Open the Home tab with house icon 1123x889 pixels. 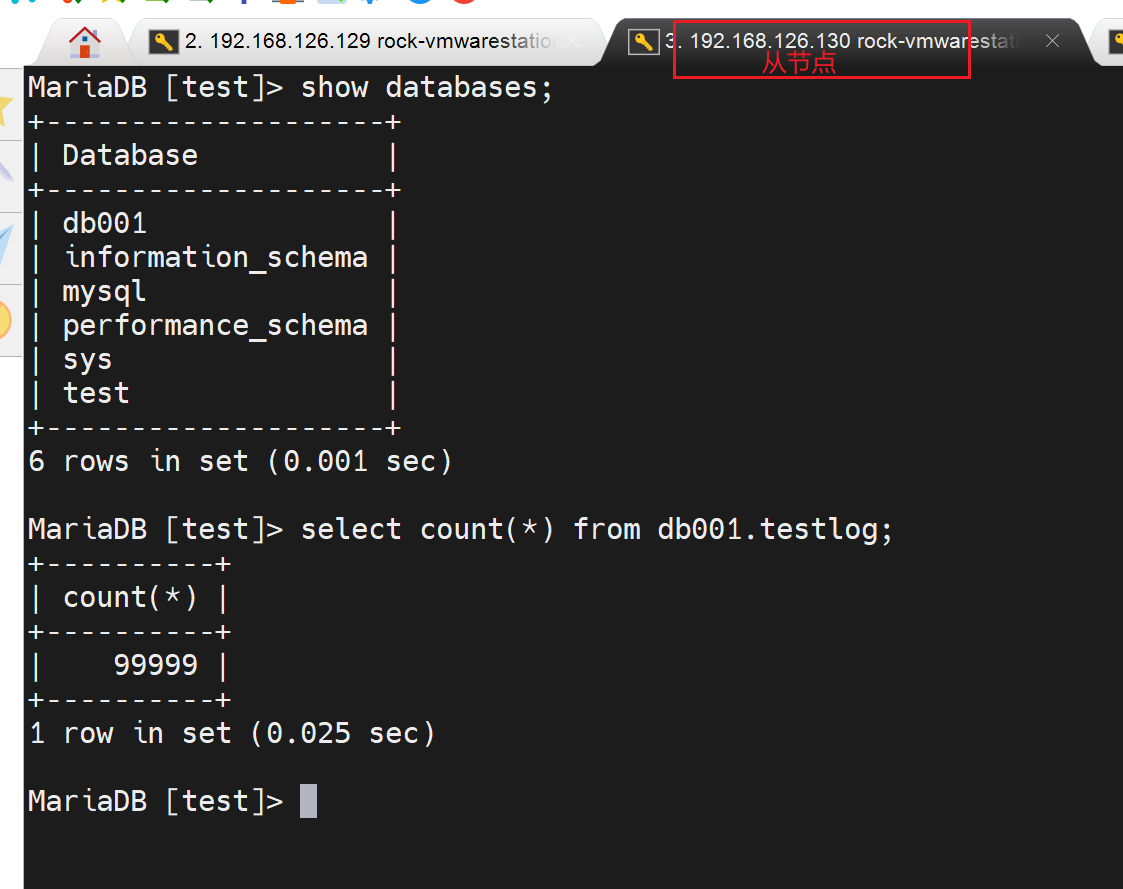[85, 42]
